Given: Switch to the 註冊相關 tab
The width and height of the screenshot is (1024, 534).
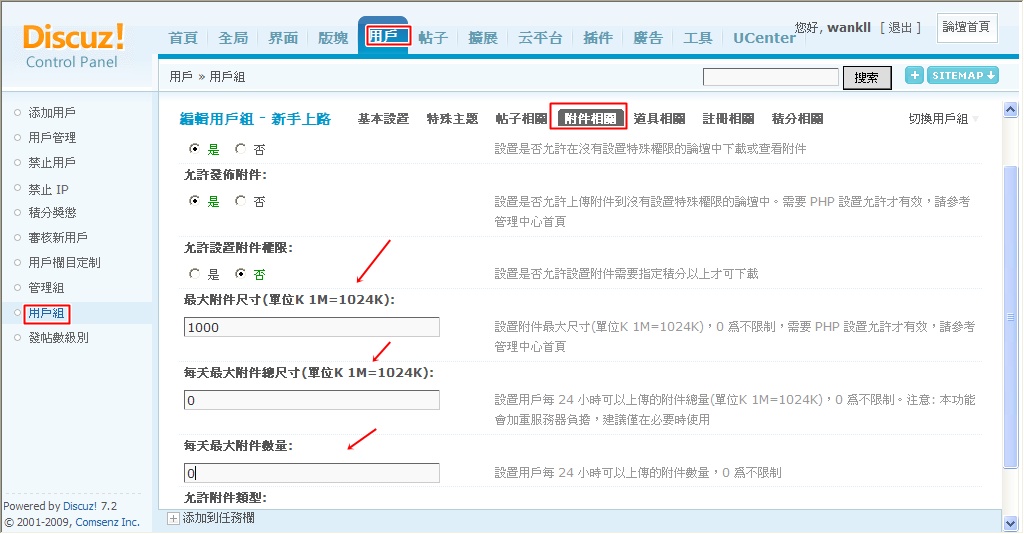Looking at the screenshot, I should 728,119.
